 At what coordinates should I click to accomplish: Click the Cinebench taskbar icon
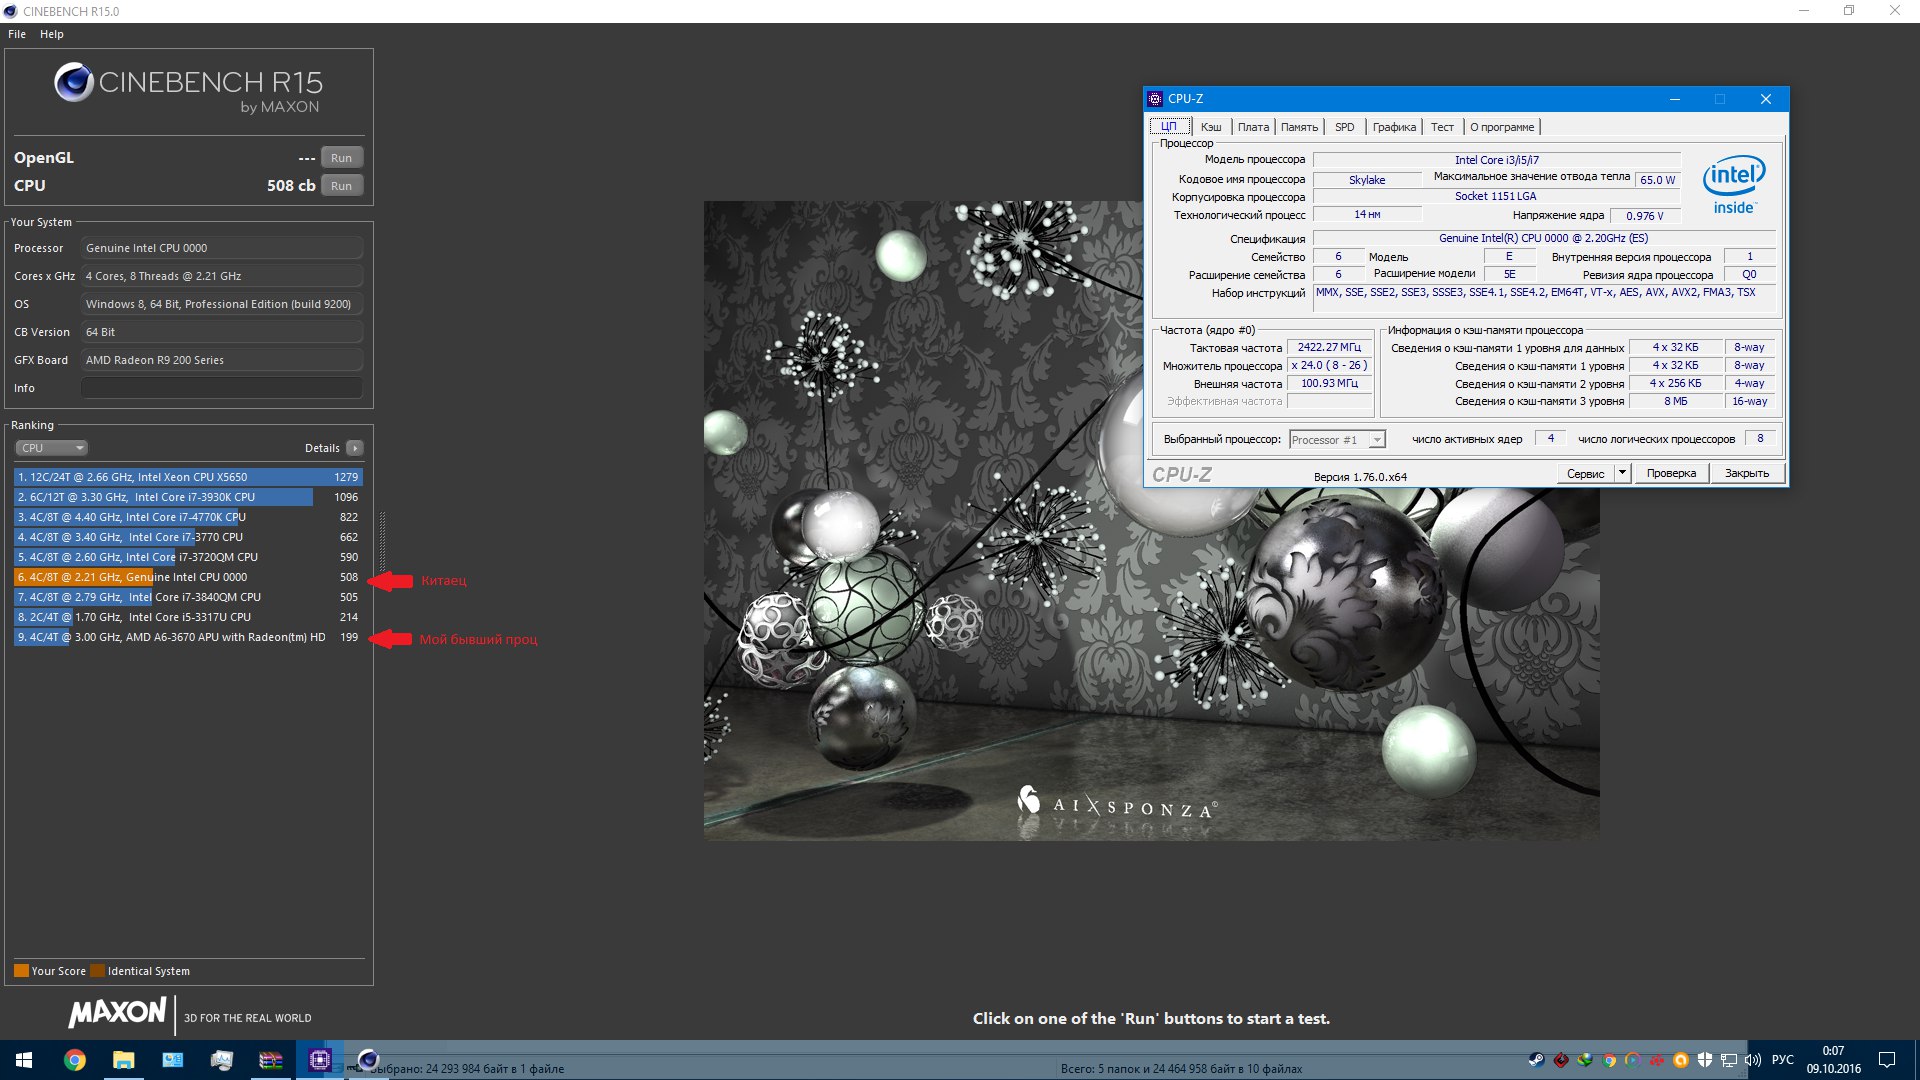point(368,1058)
